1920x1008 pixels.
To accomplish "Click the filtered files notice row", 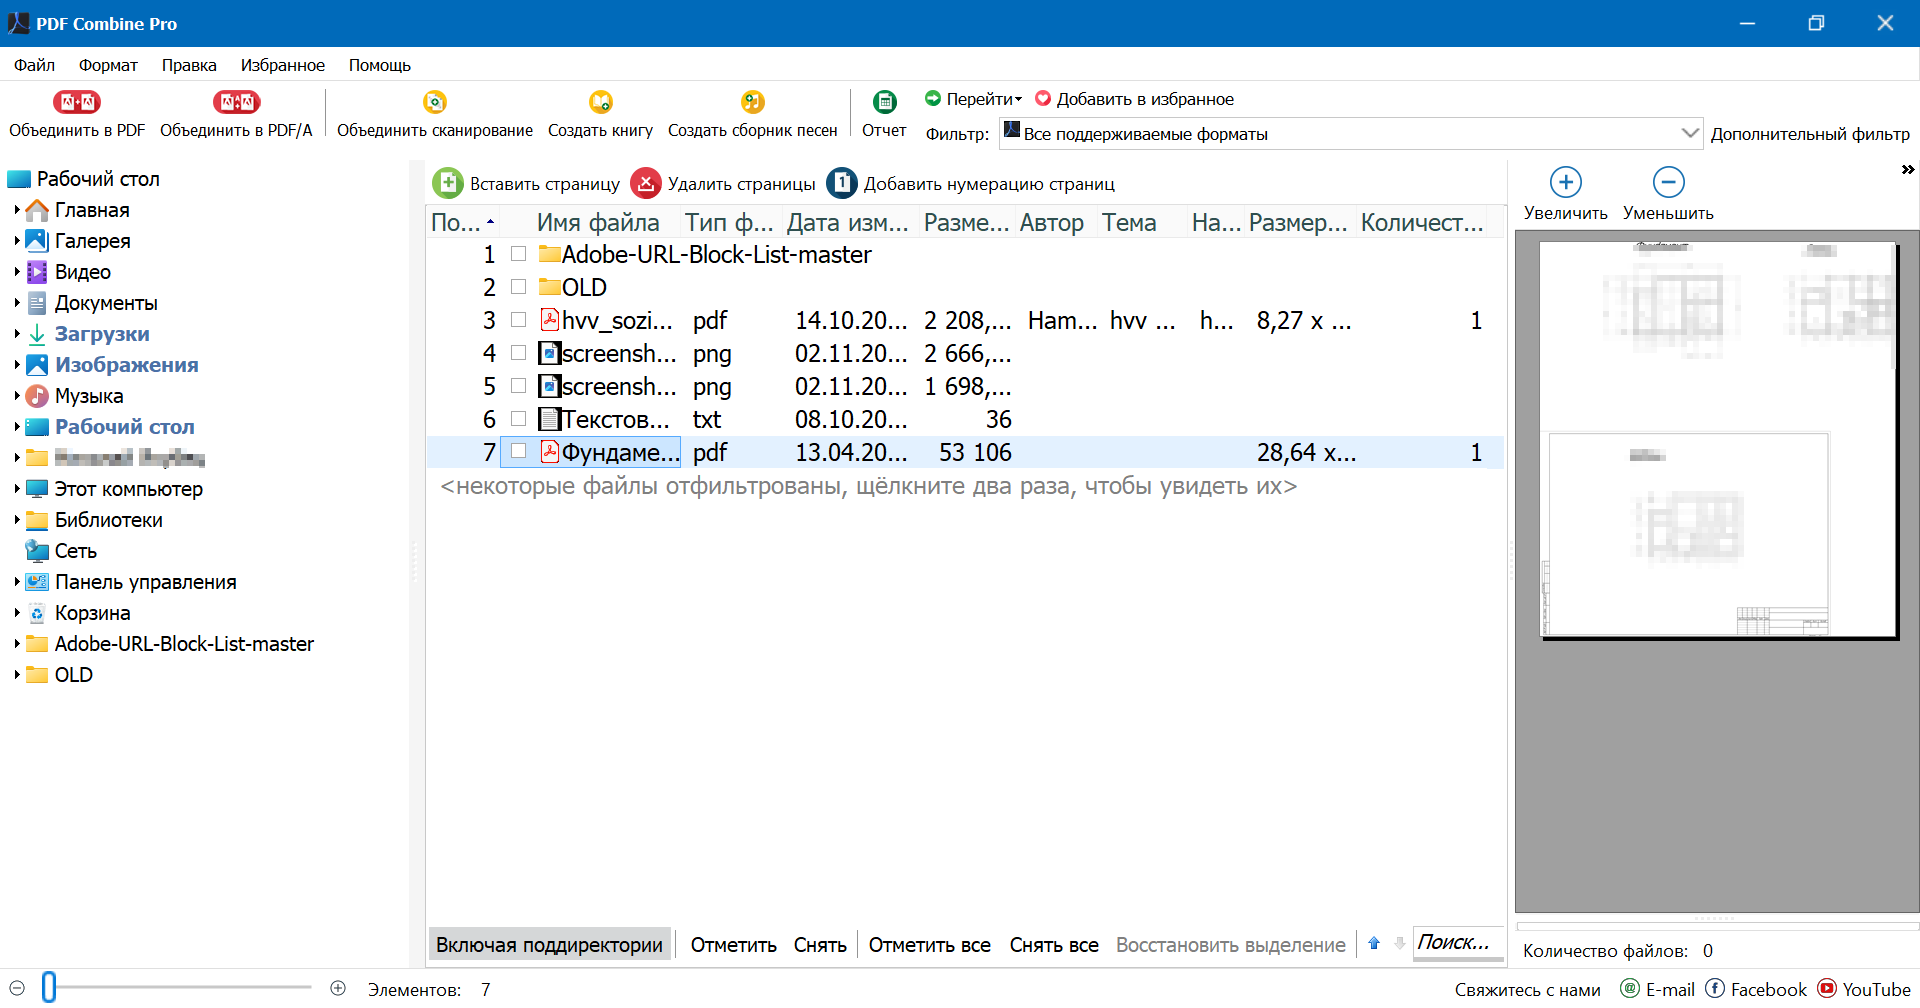I will coord(869,486).
